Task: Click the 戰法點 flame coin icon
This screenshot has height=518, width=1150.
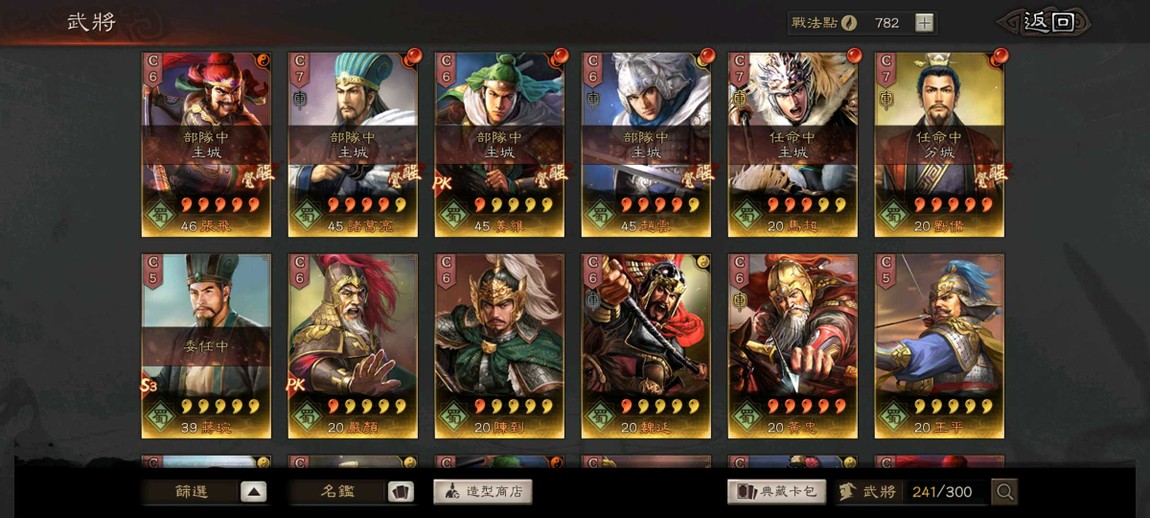Action: point(849,23)
